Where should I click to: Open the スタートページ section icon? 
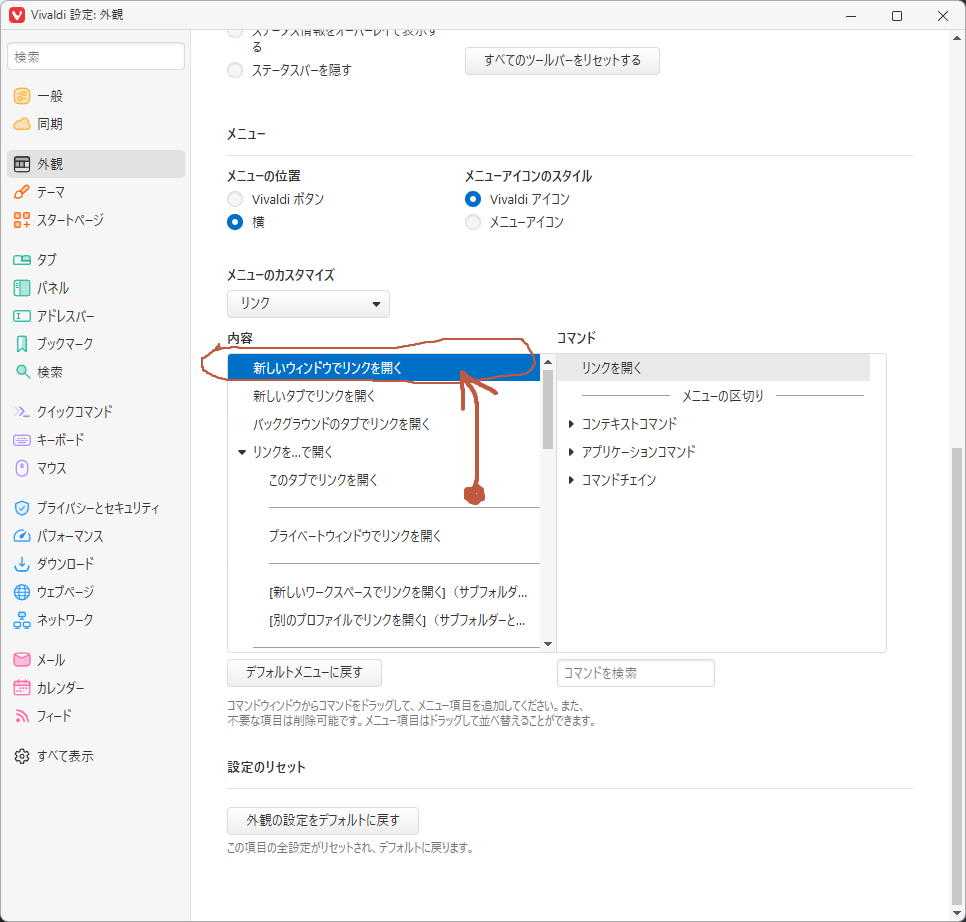pos(22,220)
